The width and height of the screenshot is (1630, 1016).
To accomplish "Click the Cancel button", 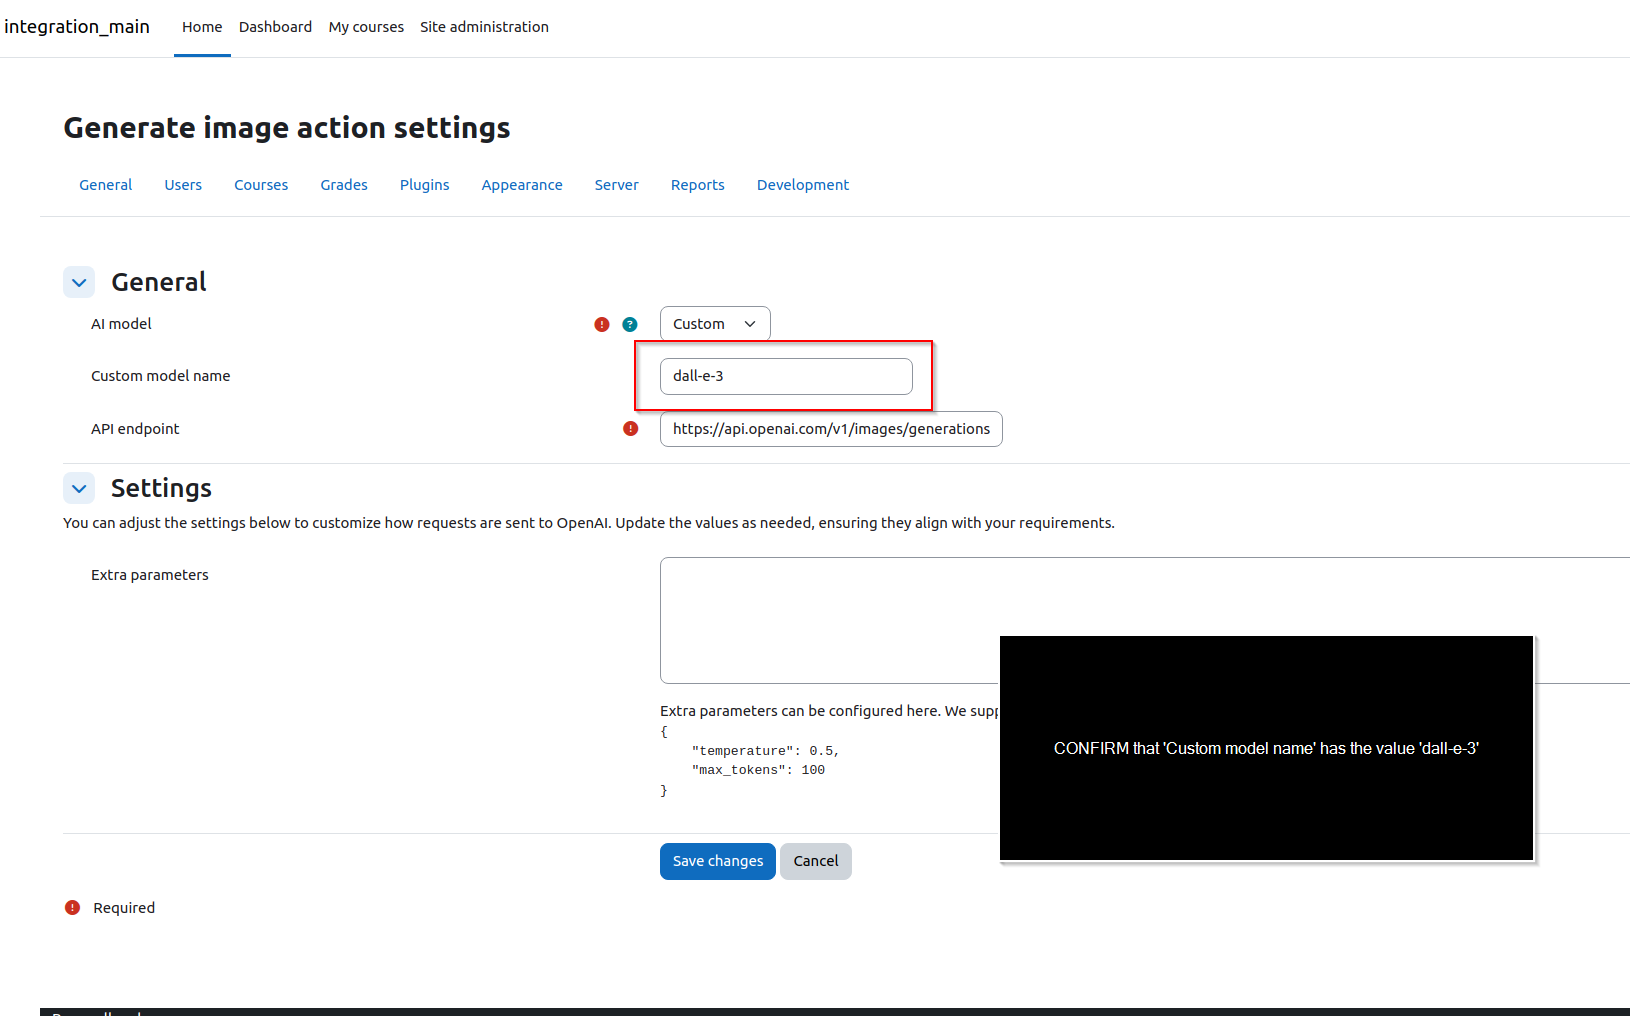I will pyautogui.click(x=816, y=861).
